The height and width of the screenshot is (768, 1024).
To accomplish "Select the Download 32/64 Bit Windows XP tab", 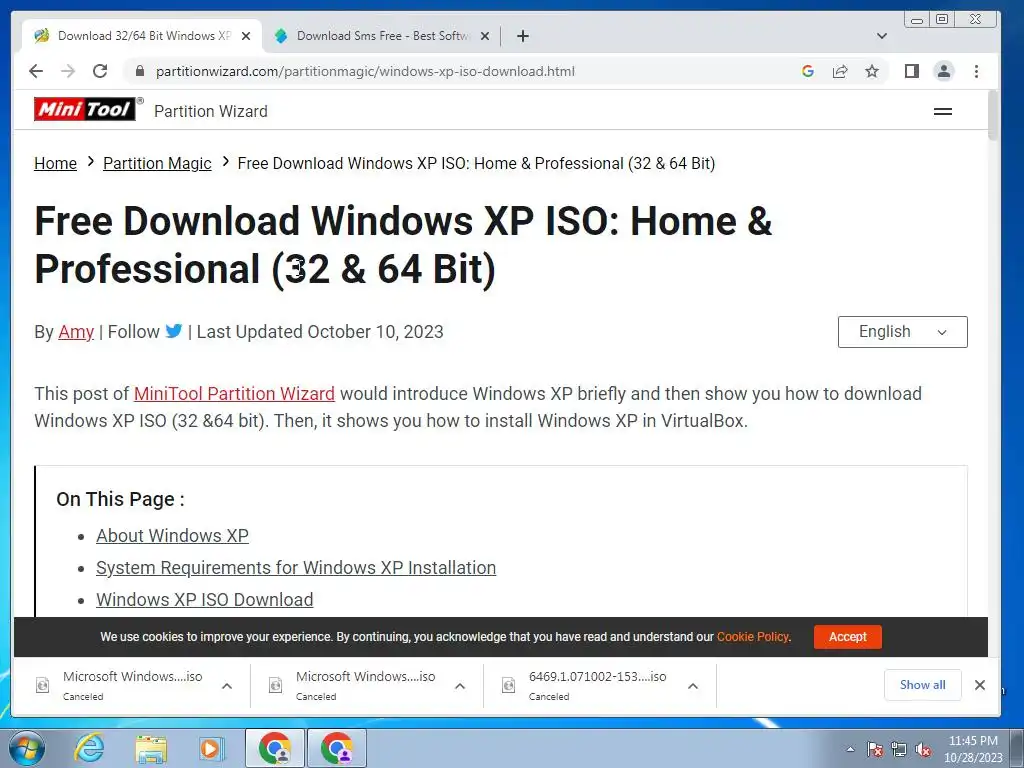I will (x=142, y=36).
